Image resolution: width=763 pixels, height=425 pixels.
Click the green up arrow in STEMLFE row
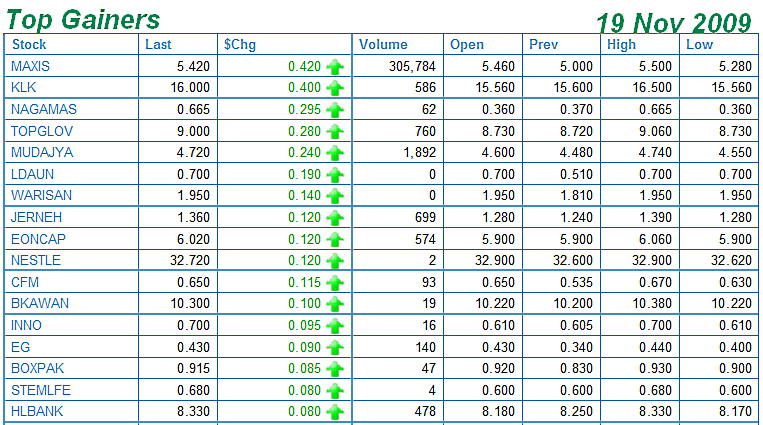(x=335, y=390)
